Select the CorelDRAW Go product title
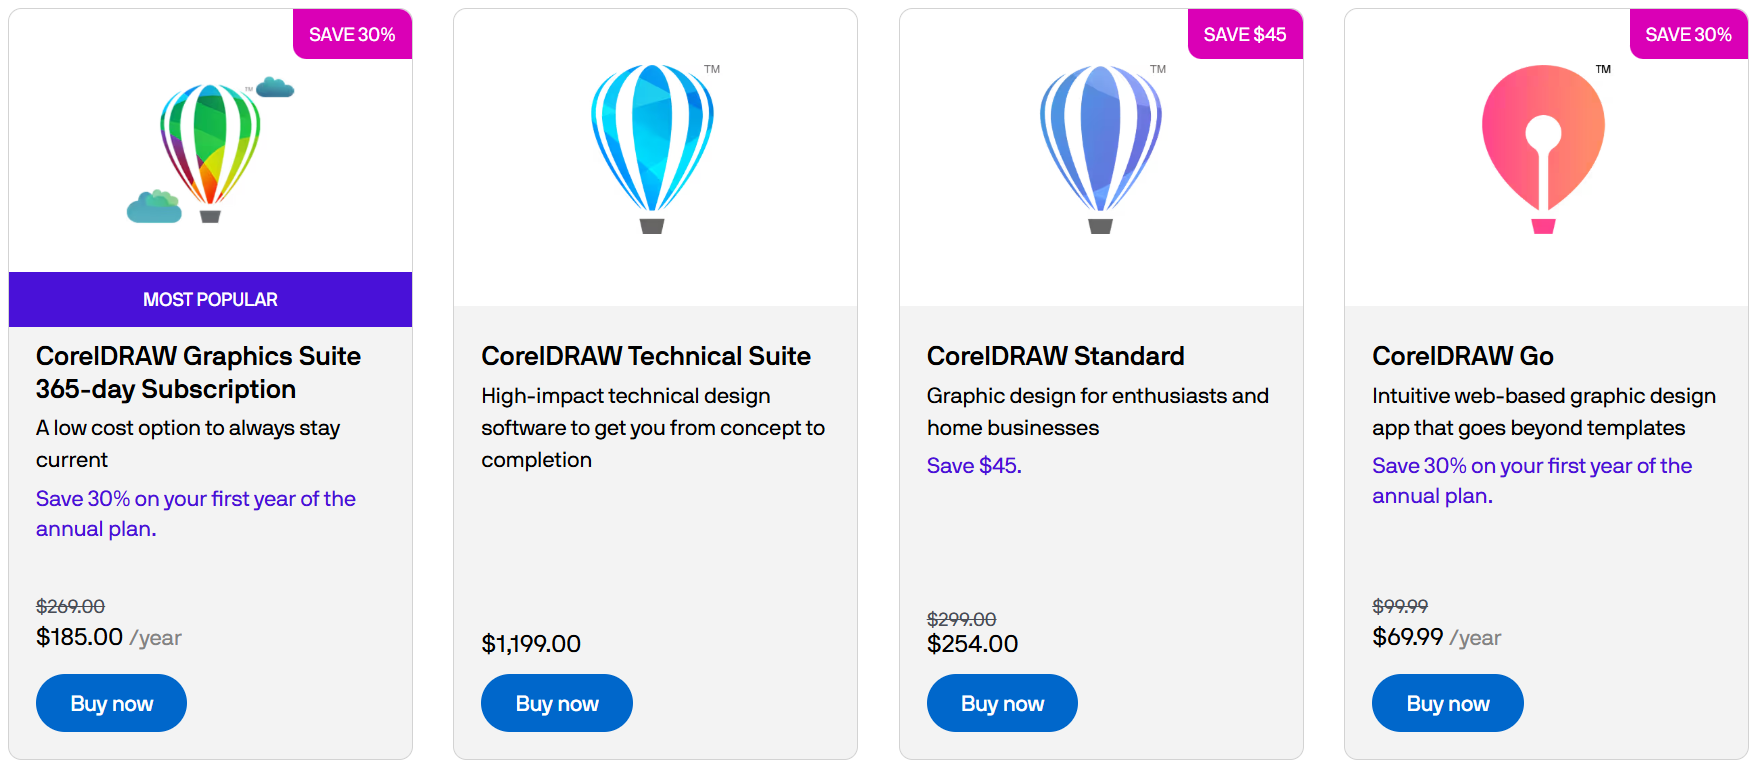The image size is (1758, 769). pos(1462,356)
